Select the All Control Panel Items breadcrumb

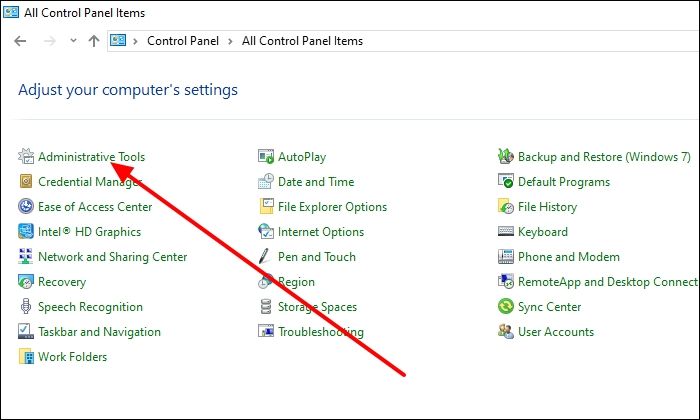point(302,41)
